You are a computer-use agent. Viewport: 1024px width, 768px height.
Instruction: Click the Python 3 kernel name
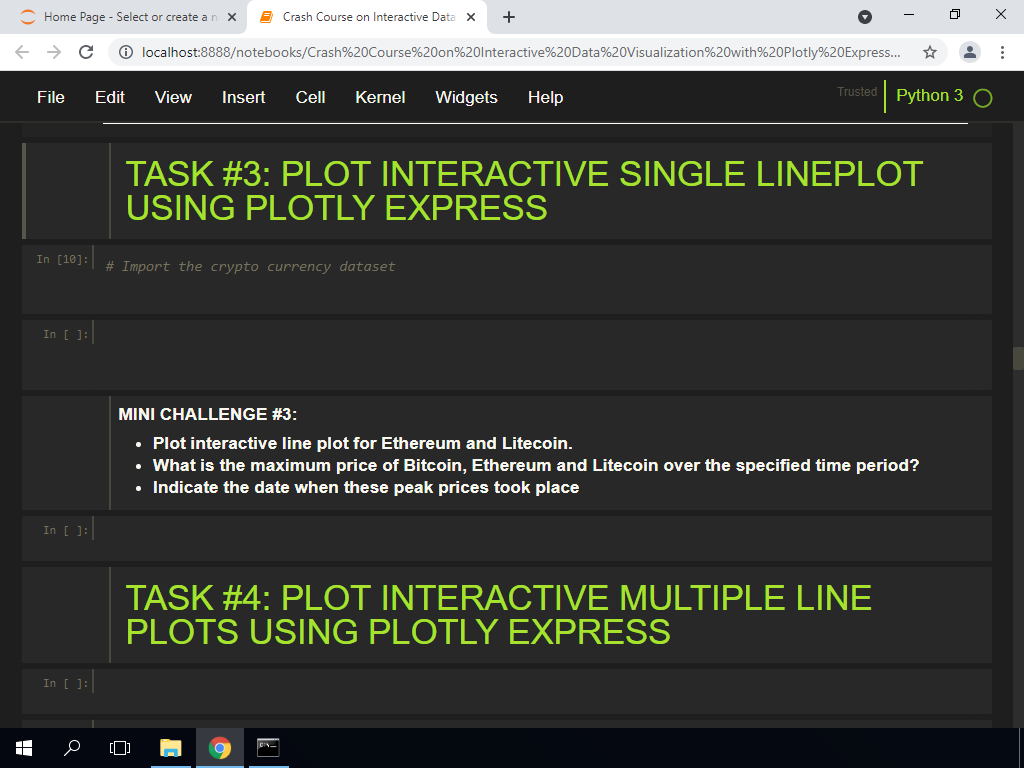929,95
